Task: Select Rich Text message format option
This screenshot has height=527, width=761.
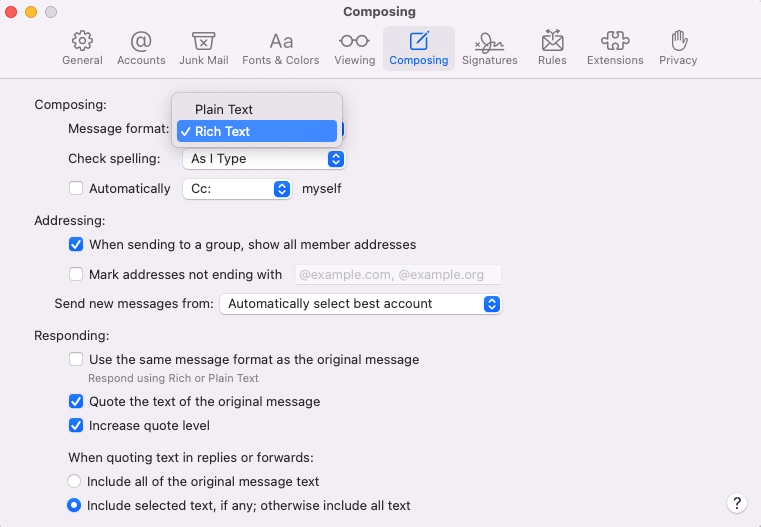Action: tap(222, 131)
